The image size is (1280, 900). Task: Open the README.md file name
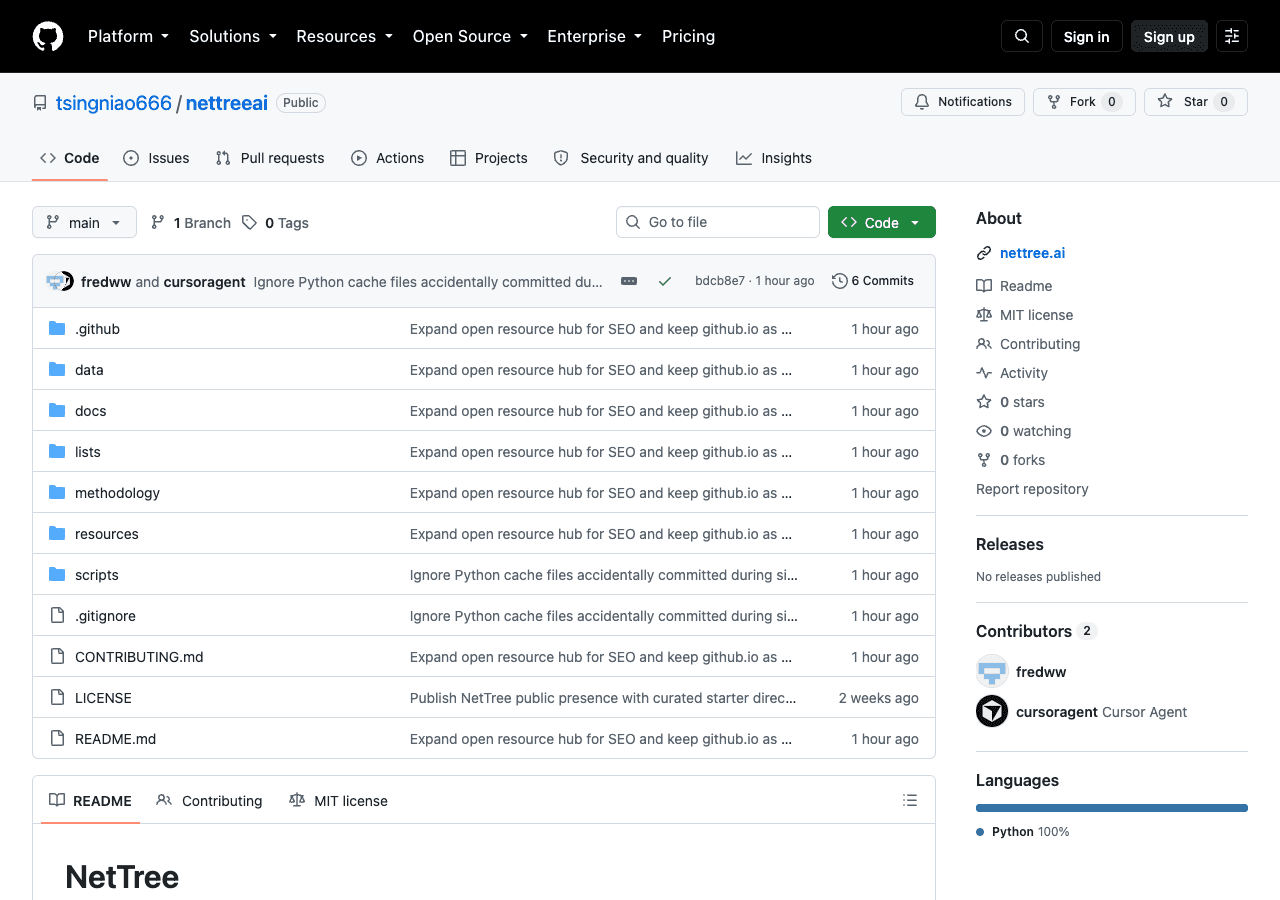coord(116,739)
